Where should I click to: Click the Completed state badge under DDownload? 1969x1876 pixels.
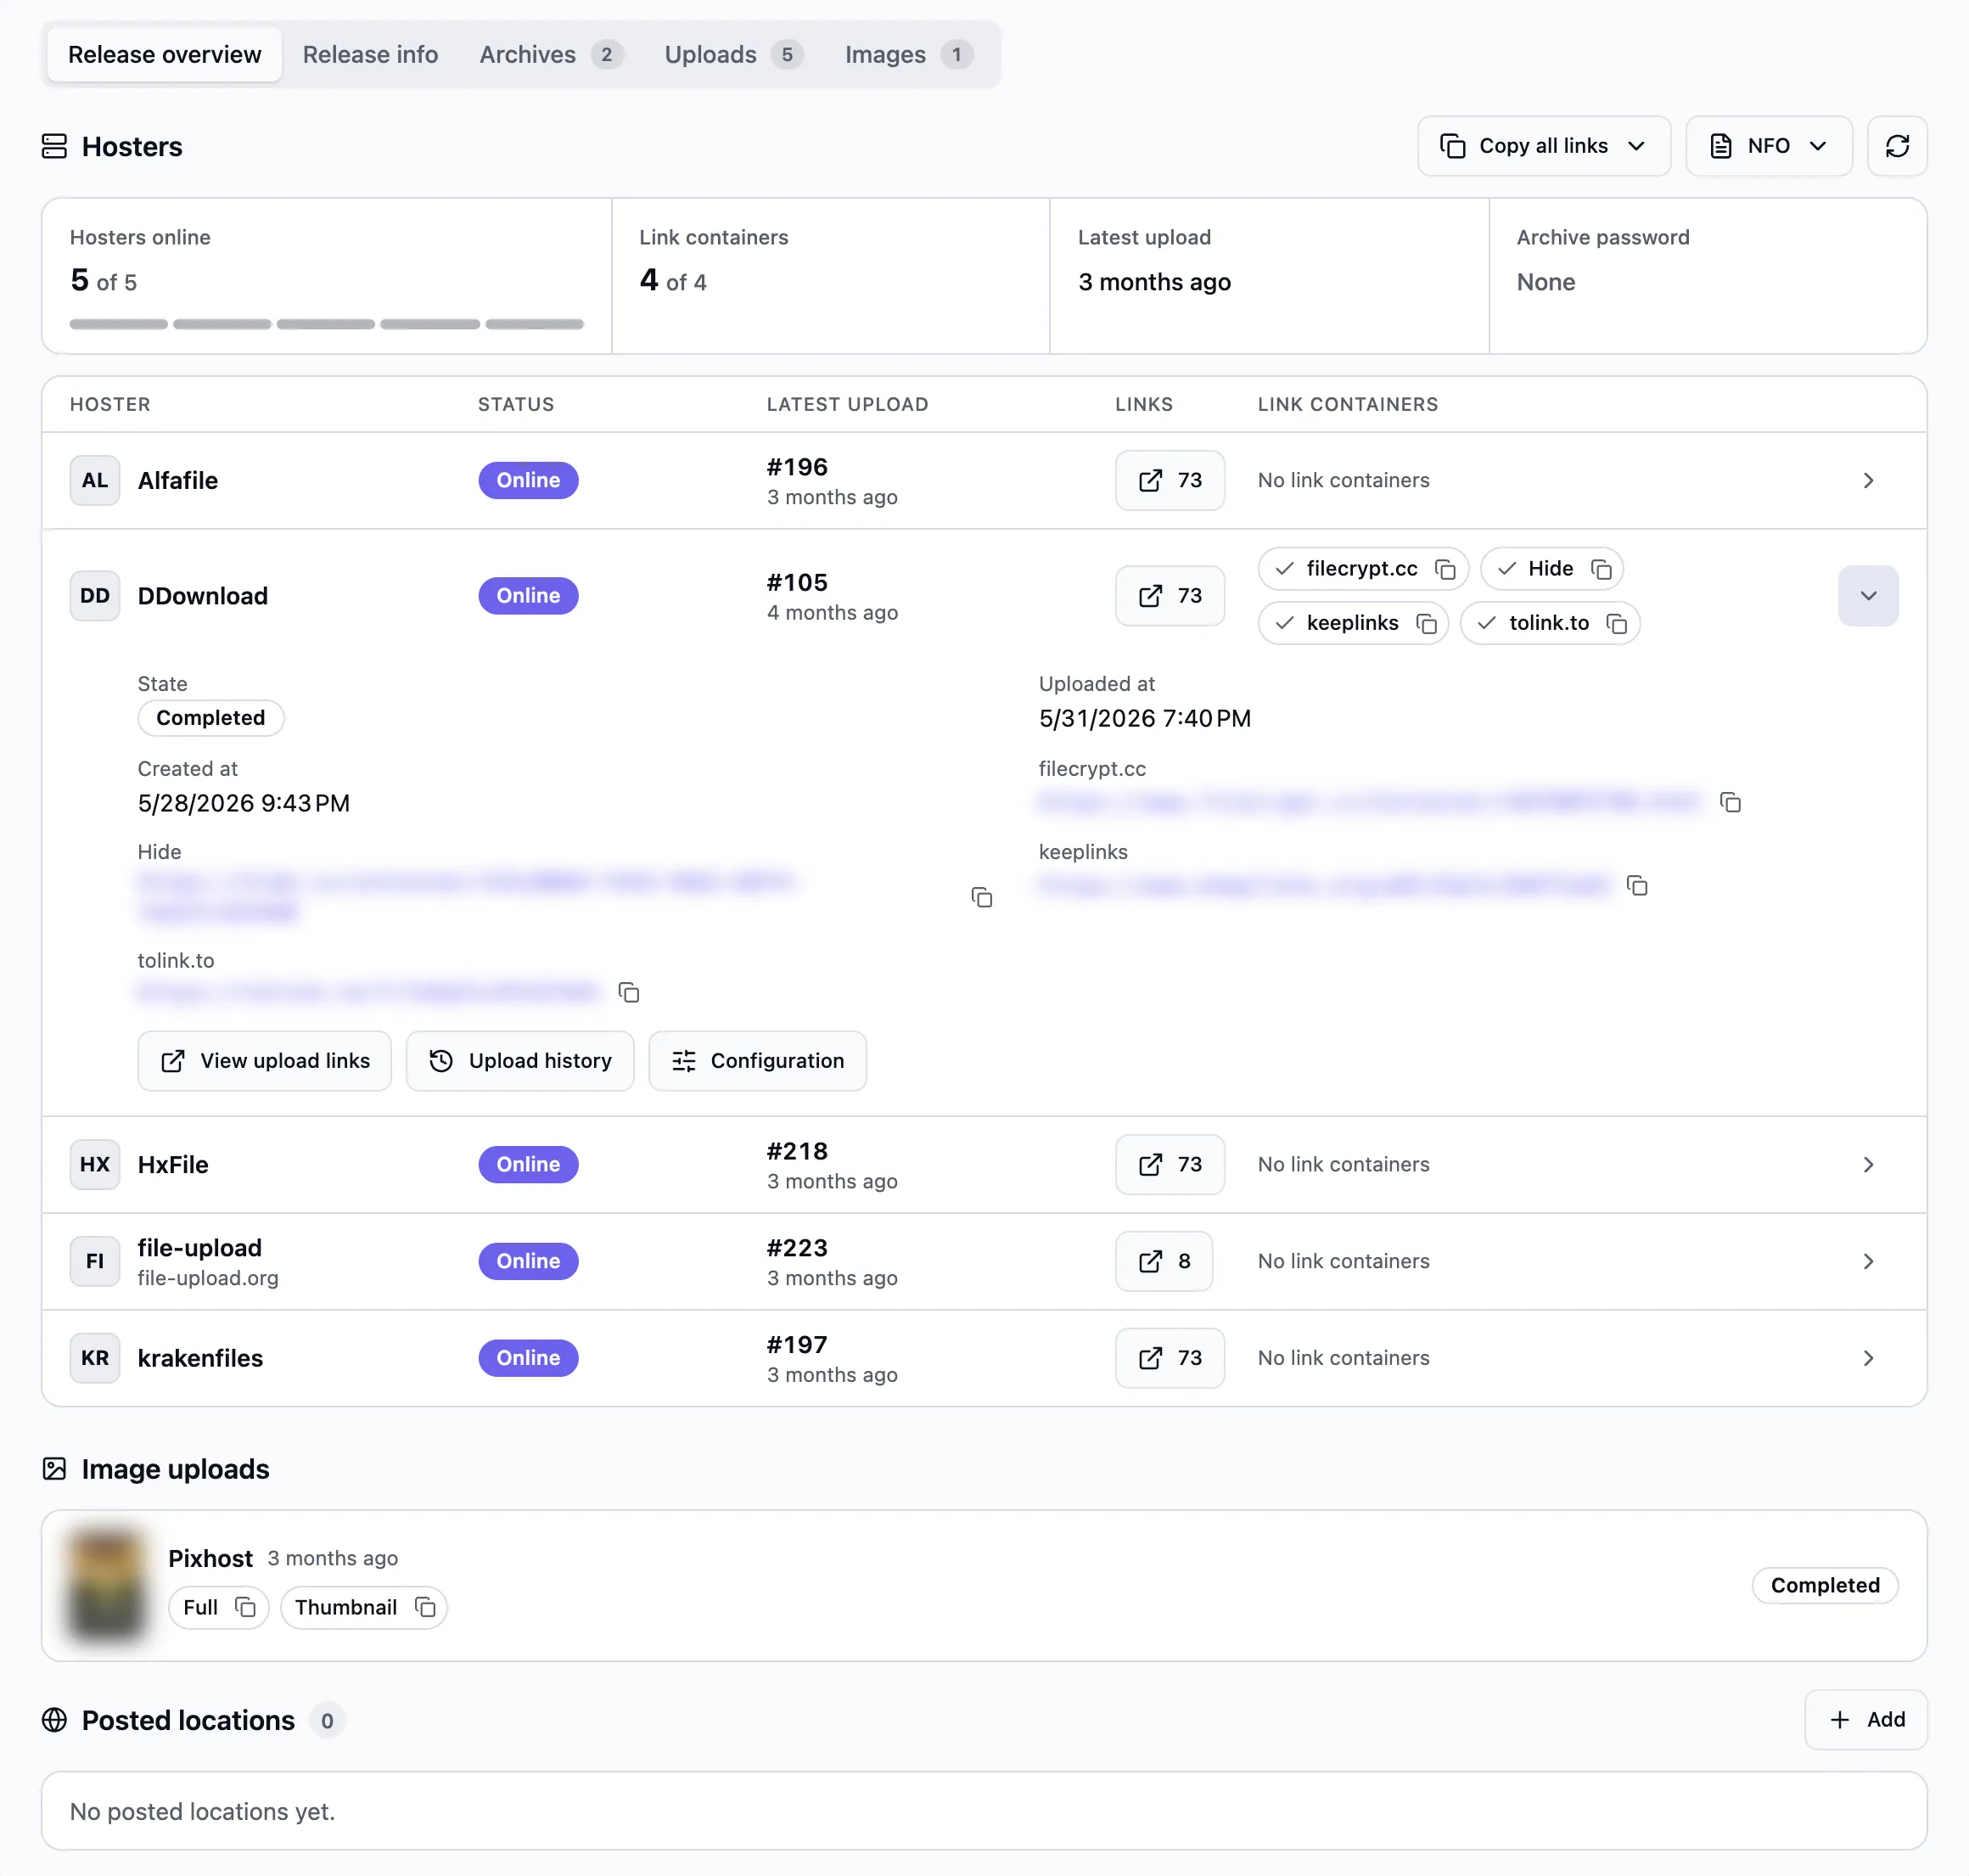(x=210, y=718)
